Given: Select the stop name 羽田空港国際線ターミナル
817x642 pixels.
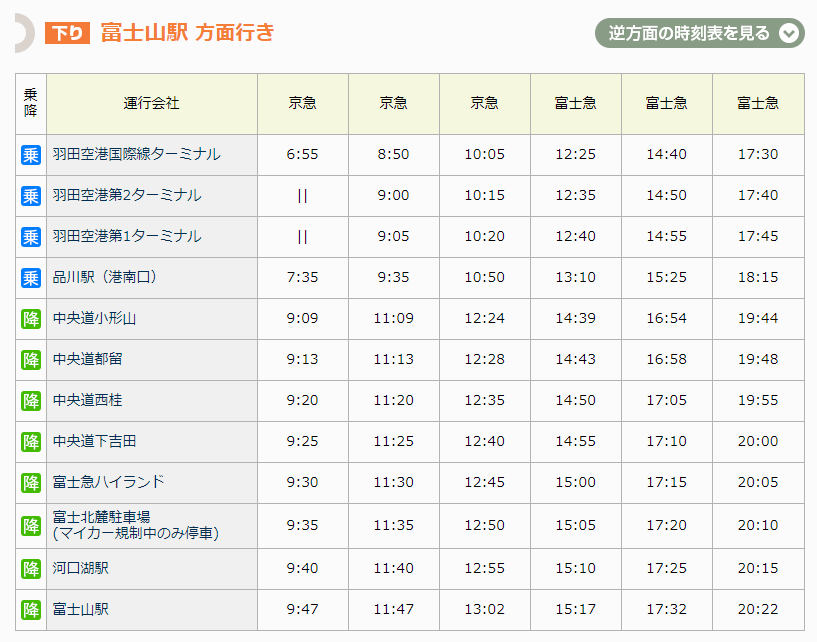Looking at the screenshot, I should point(137,154).
